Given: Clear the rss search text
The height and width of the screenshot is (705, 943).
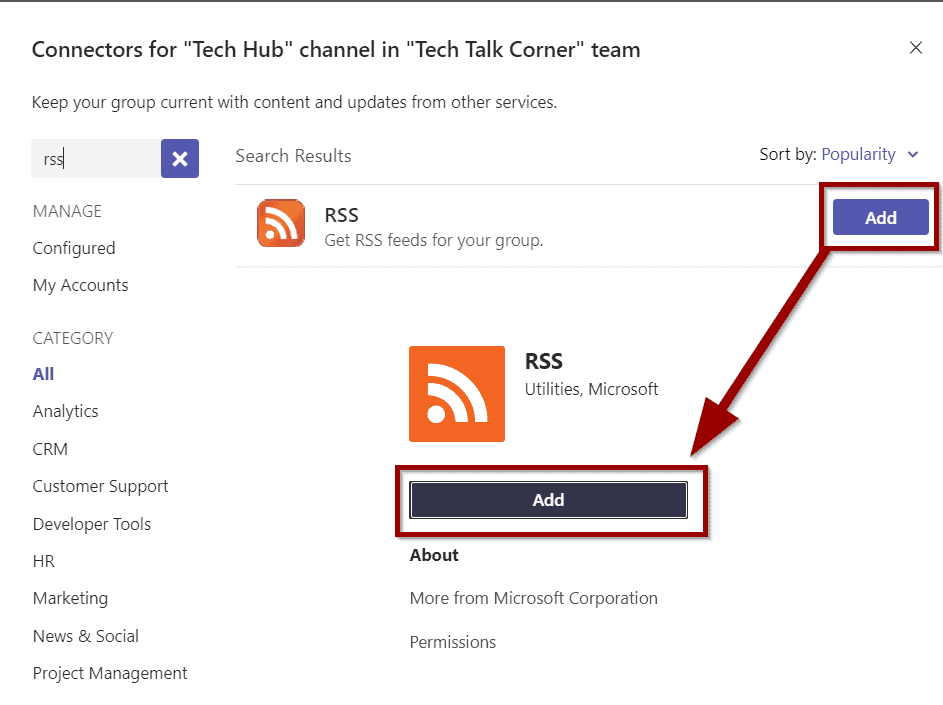Looking at the screenshot, I should click(180, 159).
